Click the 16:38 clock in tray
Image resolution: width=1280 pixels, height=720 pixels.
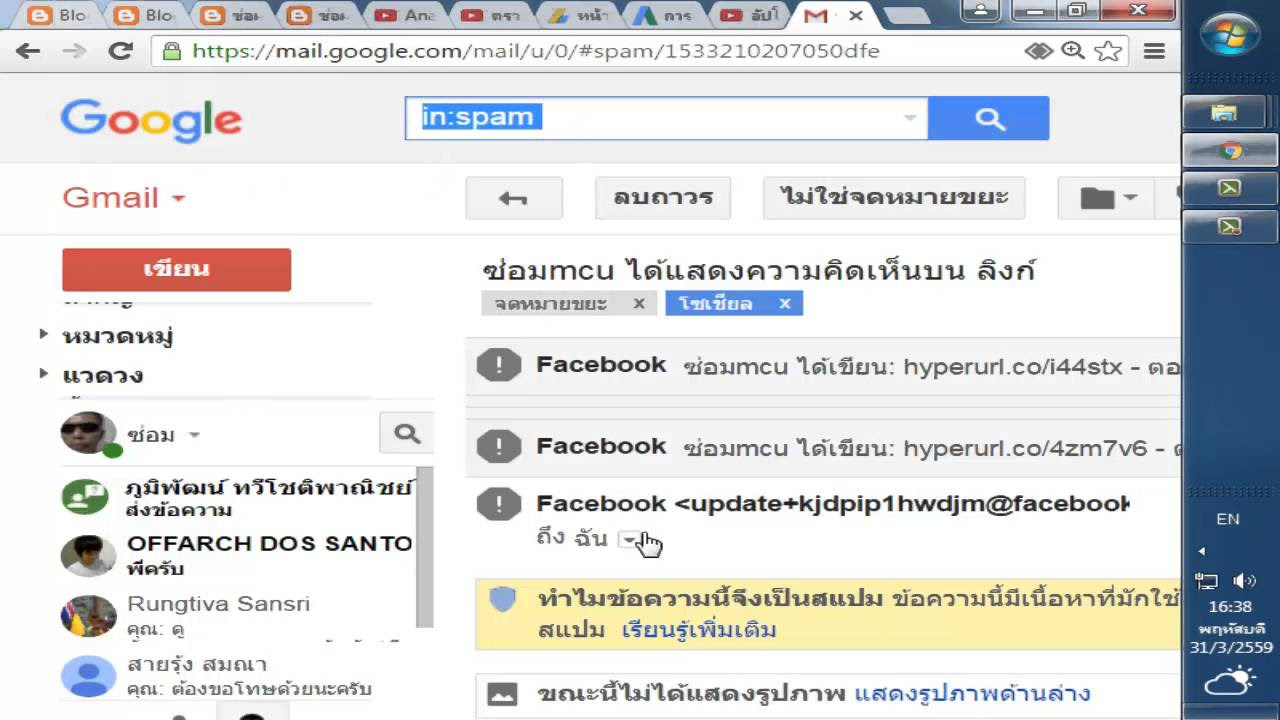(1229, 606)
